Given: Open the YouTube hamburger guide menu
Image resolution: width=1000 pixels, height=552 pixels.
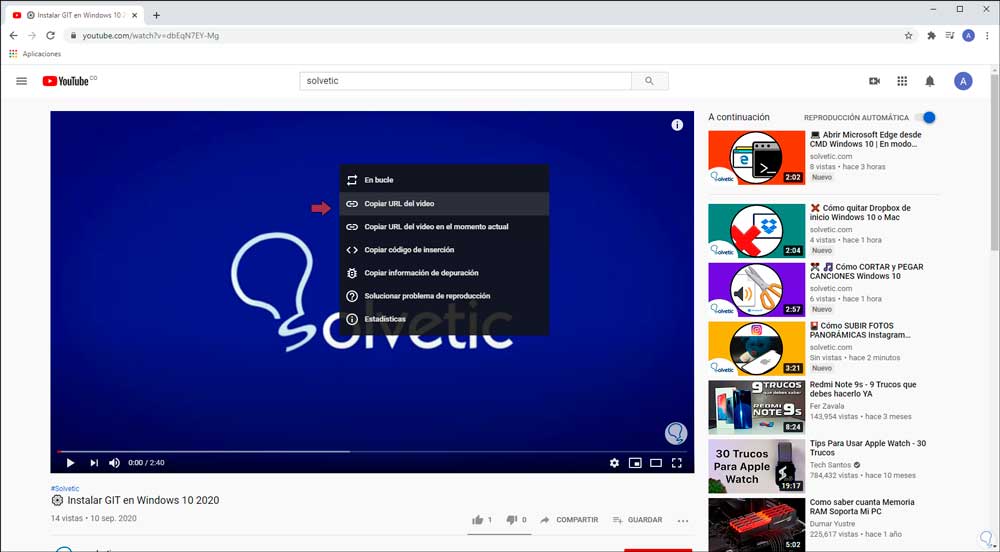Looking at the screenshot, I should point(22,81).
